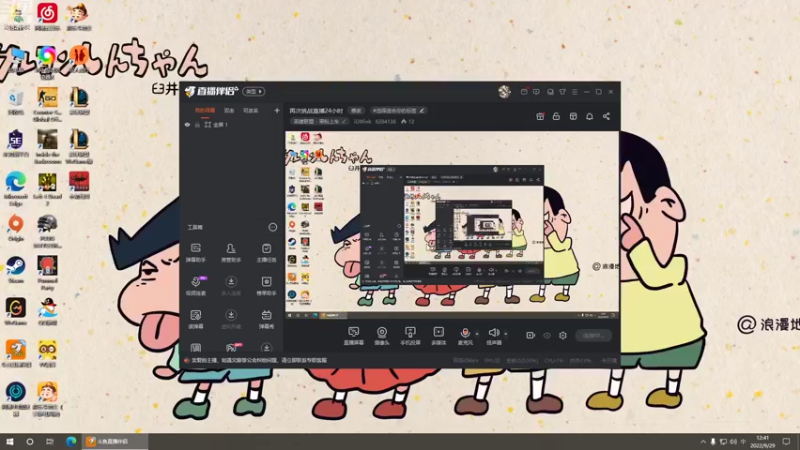Open taskbar search circle
Viewport: 800px width, 450px height.
coord(30,441)
